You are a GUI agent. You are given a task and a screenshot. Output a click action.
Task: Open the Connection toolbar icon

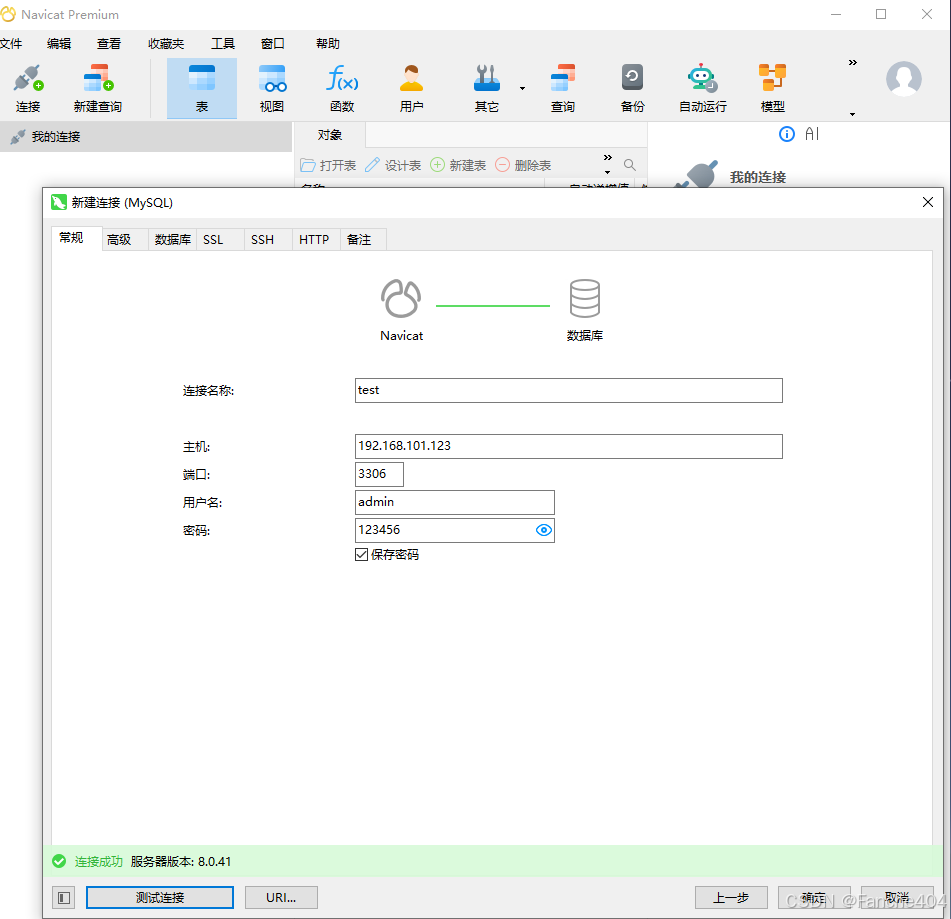[28, 89]
